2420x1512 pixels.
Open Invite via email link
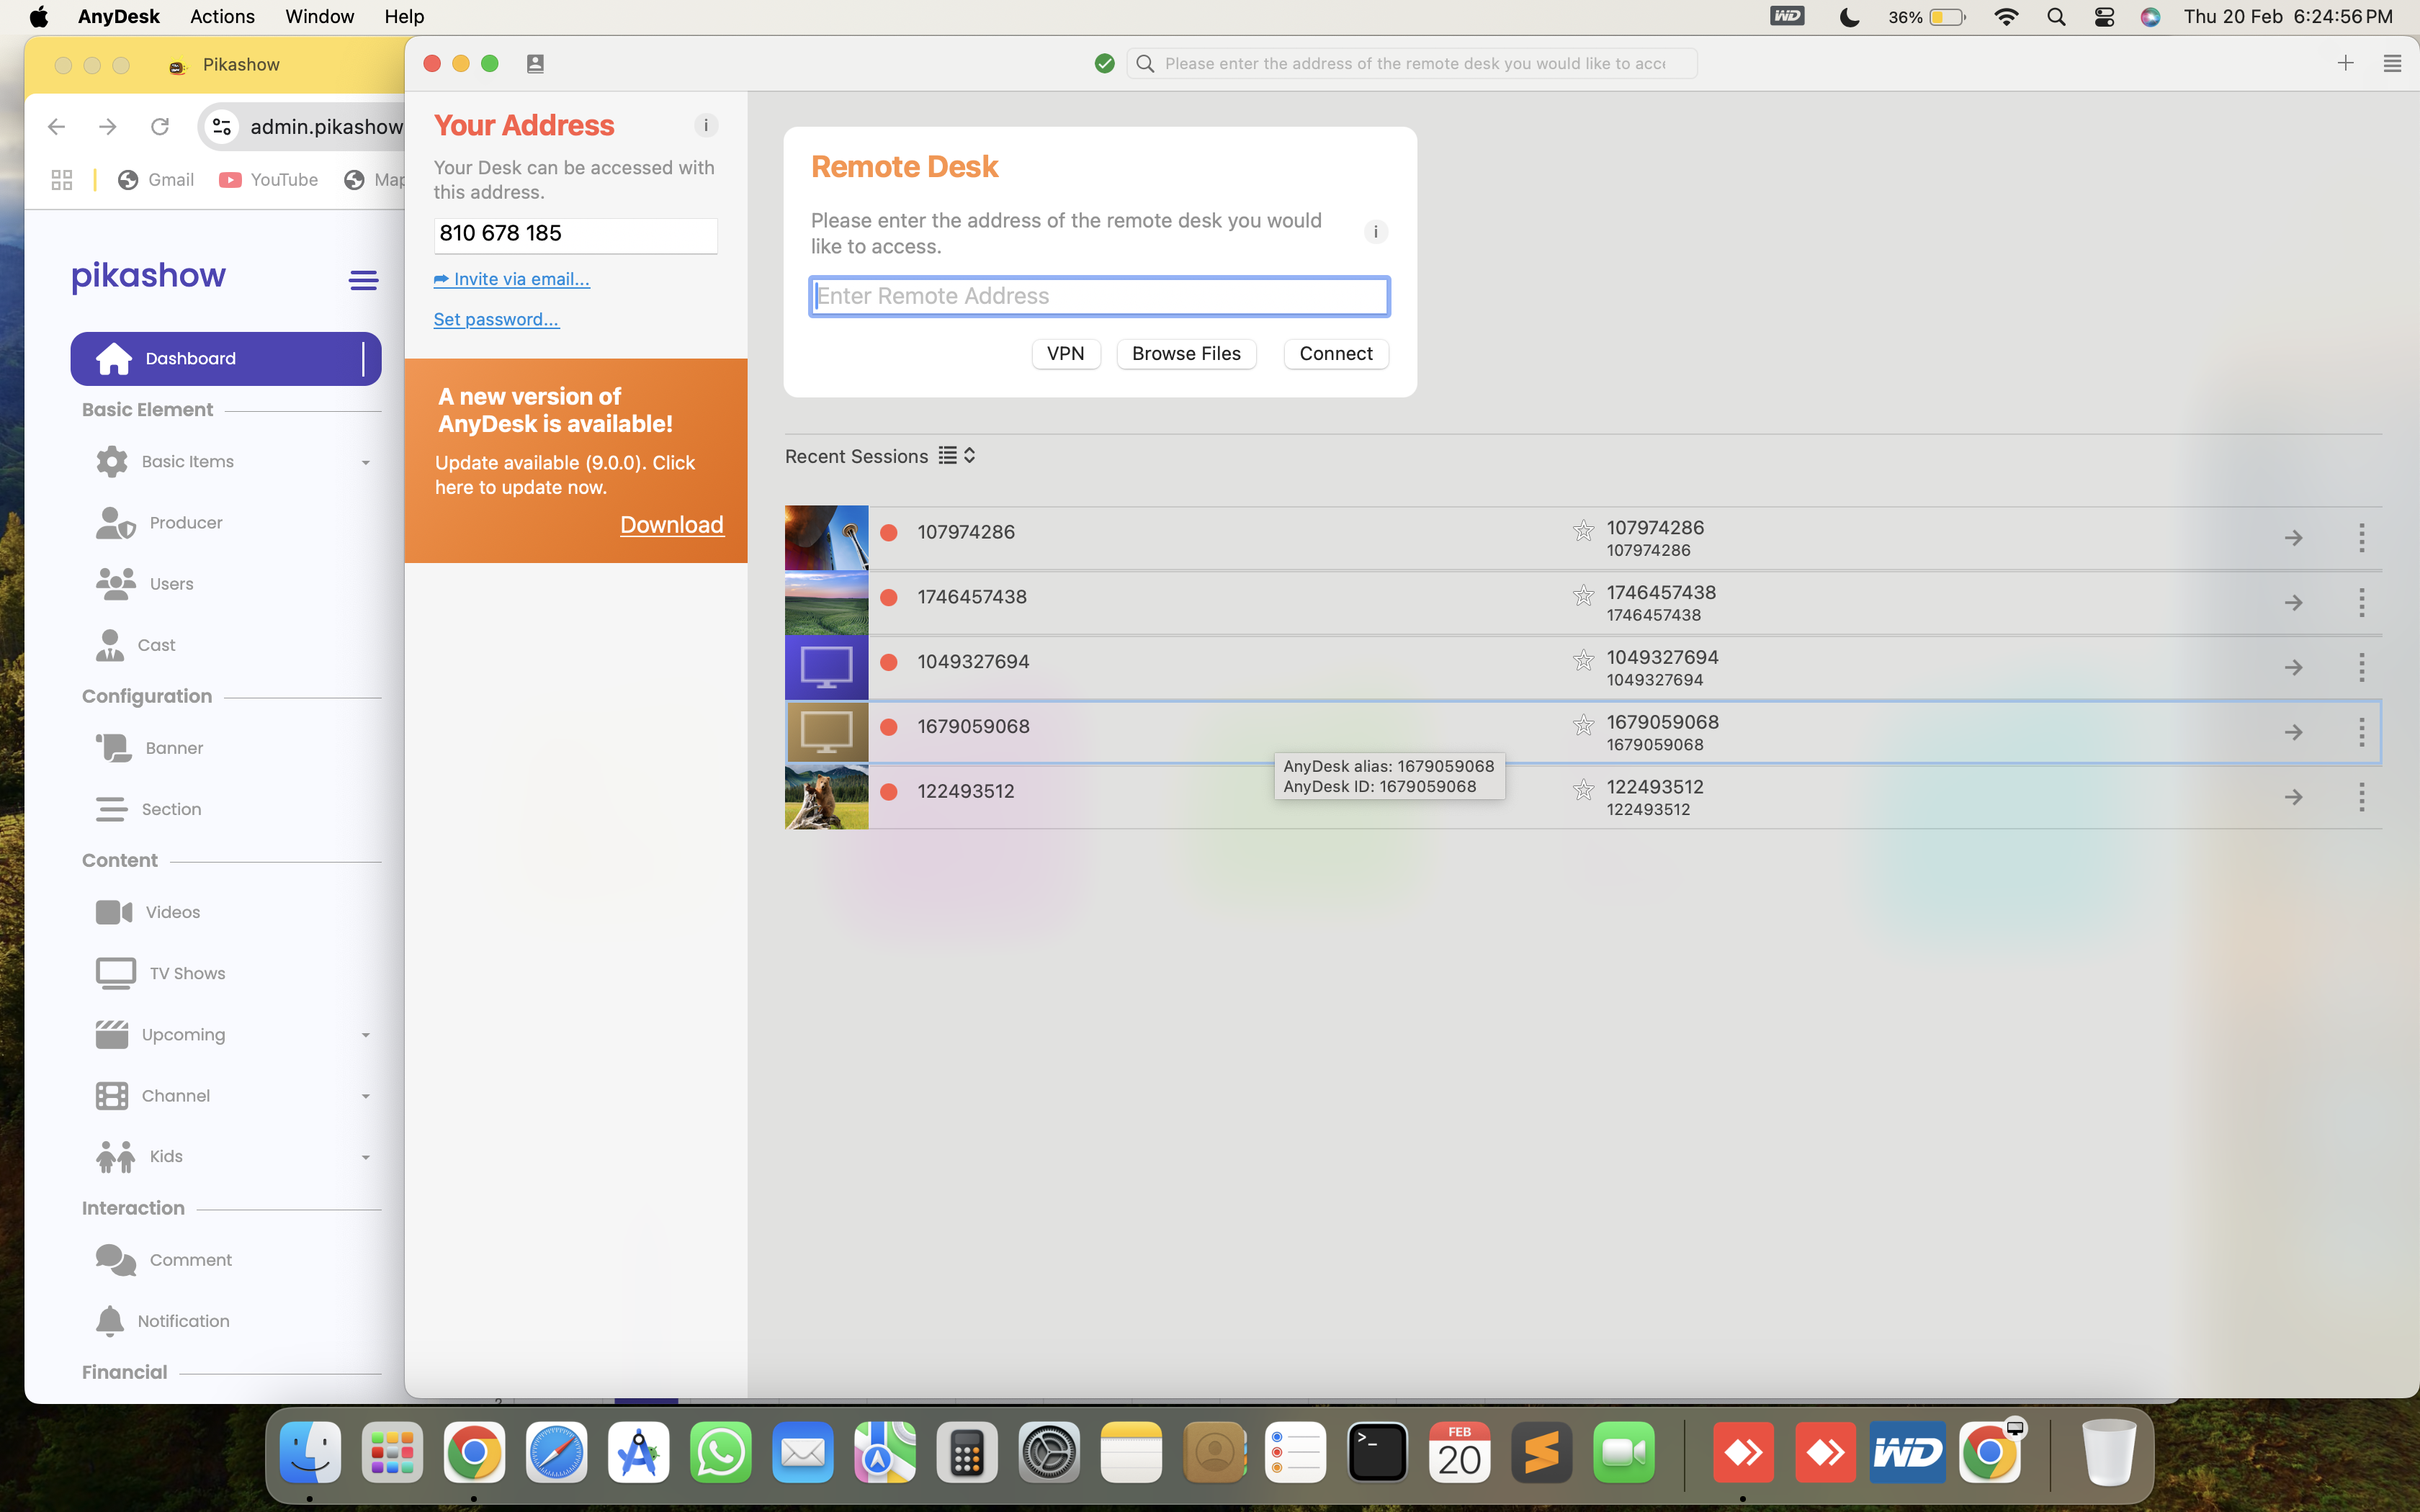pos(511,279)
